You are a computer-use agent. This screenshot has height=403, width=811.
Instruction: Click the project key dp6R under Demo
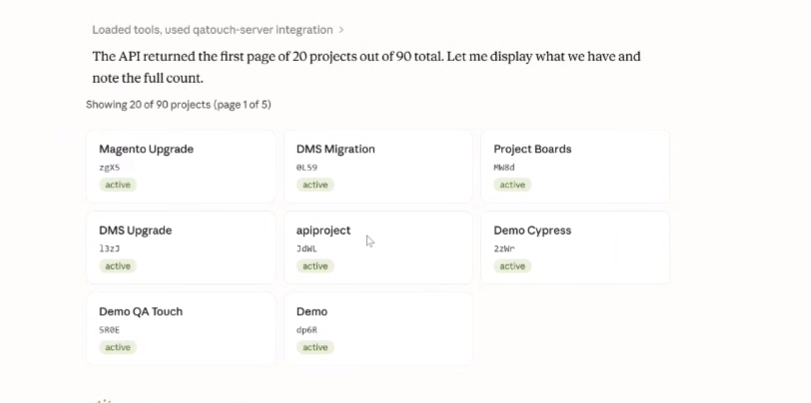pyautogui.click(x=307, y=330)
